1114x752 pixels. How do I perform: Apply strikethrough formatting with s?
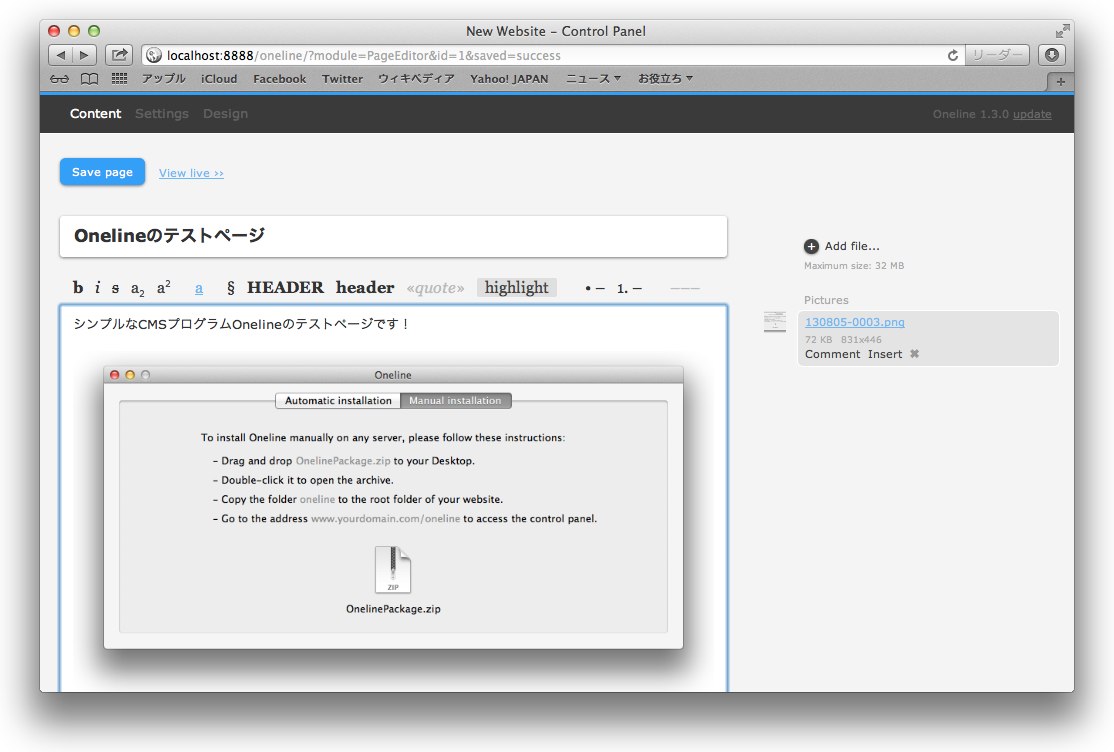tap(115, 288)
